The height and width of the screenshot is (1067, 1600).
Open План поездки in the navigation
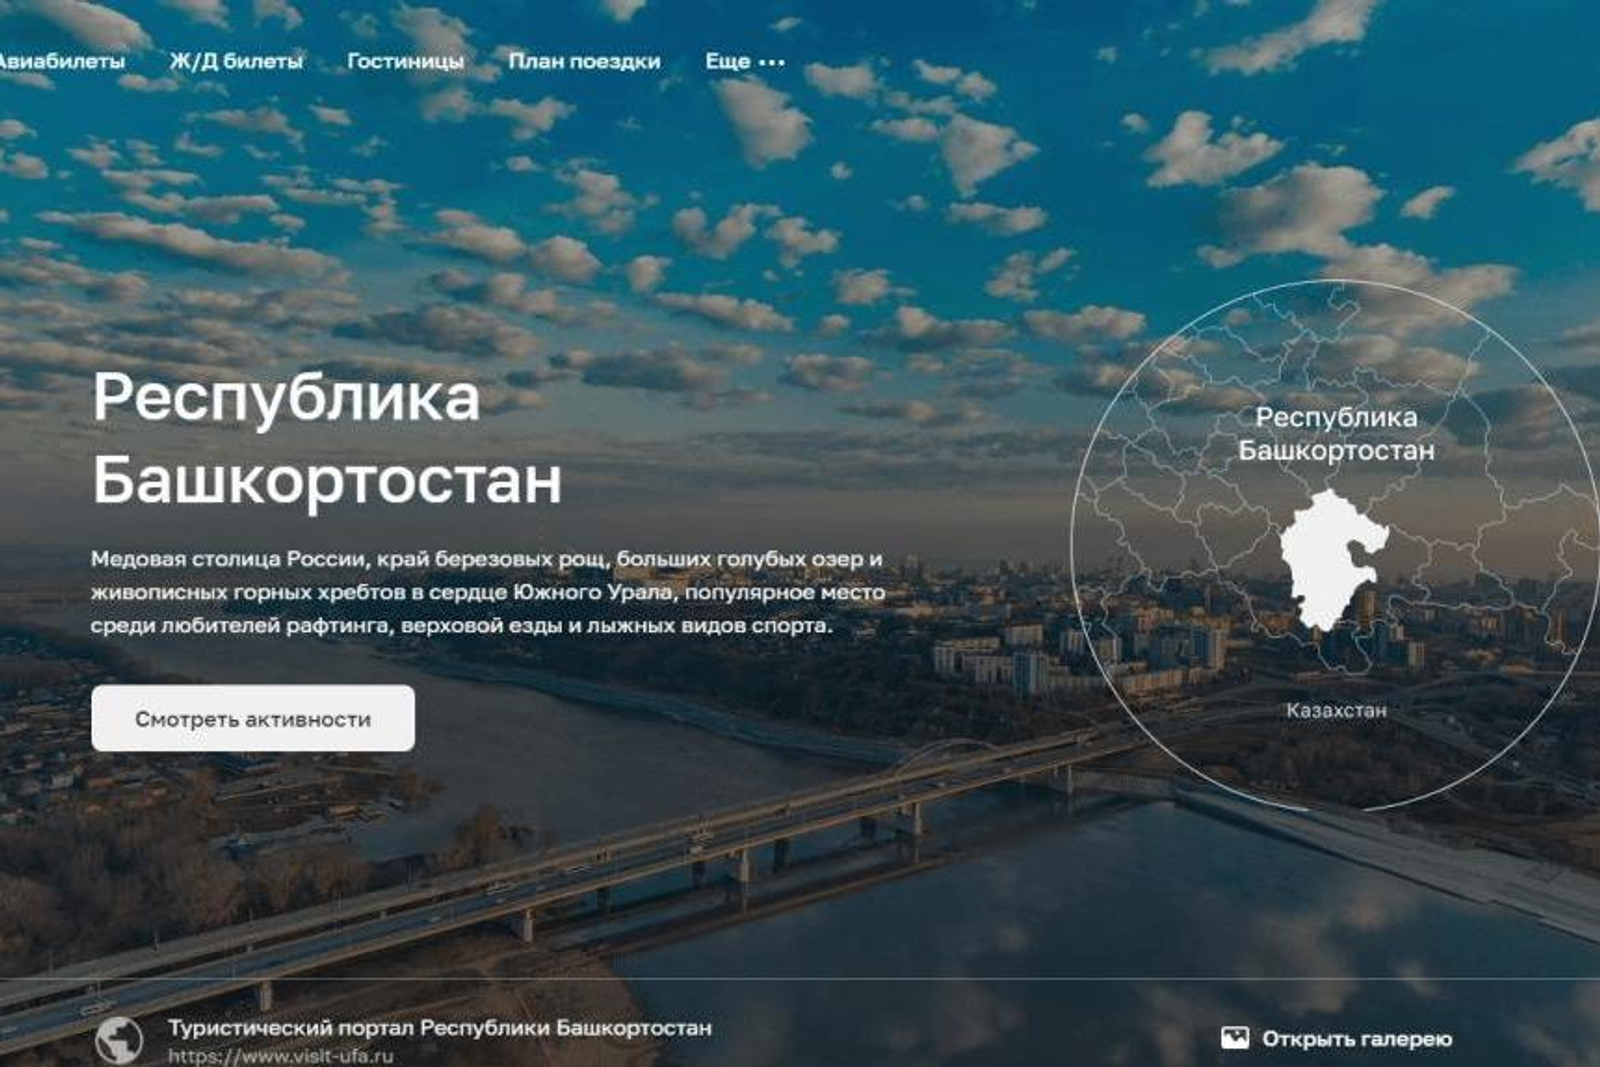pyautogui.click(x=584, y=61)
